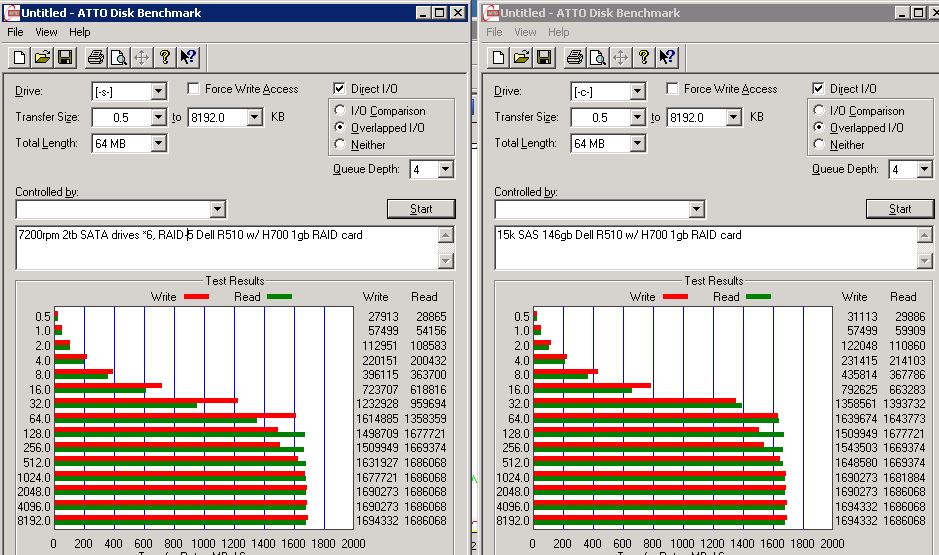This screenshot has height=555, width=939.
Task: Click Open folder icon in left window
Action: pyautogui.click(x=42, y=57)
